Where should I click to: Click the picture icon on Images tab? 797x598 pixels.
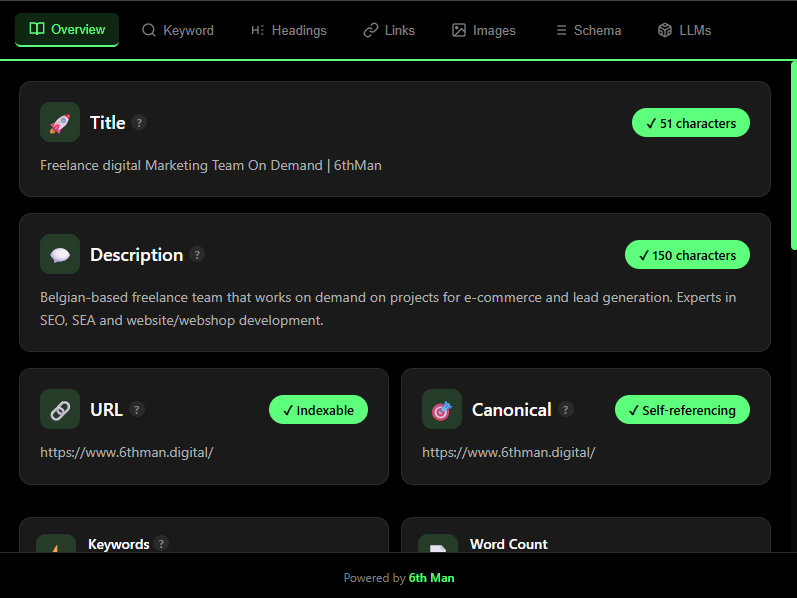(x=459, y=30)
